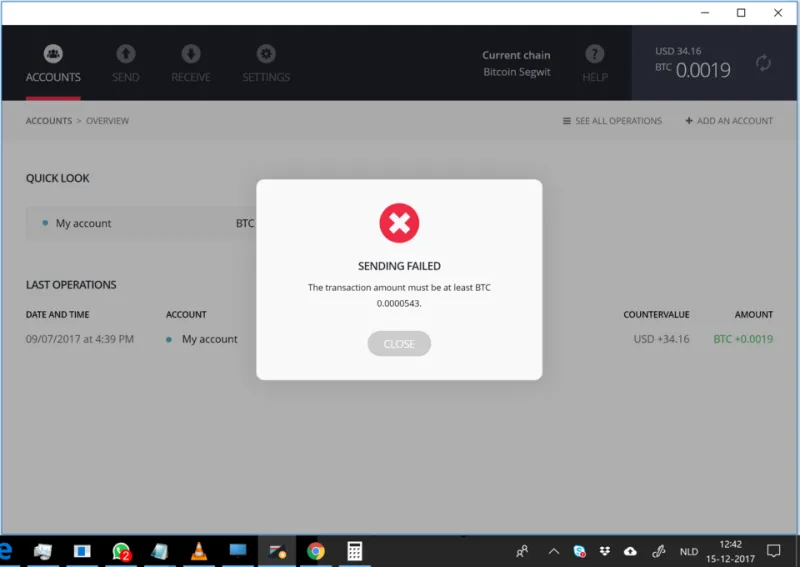The width and height of the screenshot is (800, 567).
Task: Open the Receive tab
Action: tap(191, 63)
